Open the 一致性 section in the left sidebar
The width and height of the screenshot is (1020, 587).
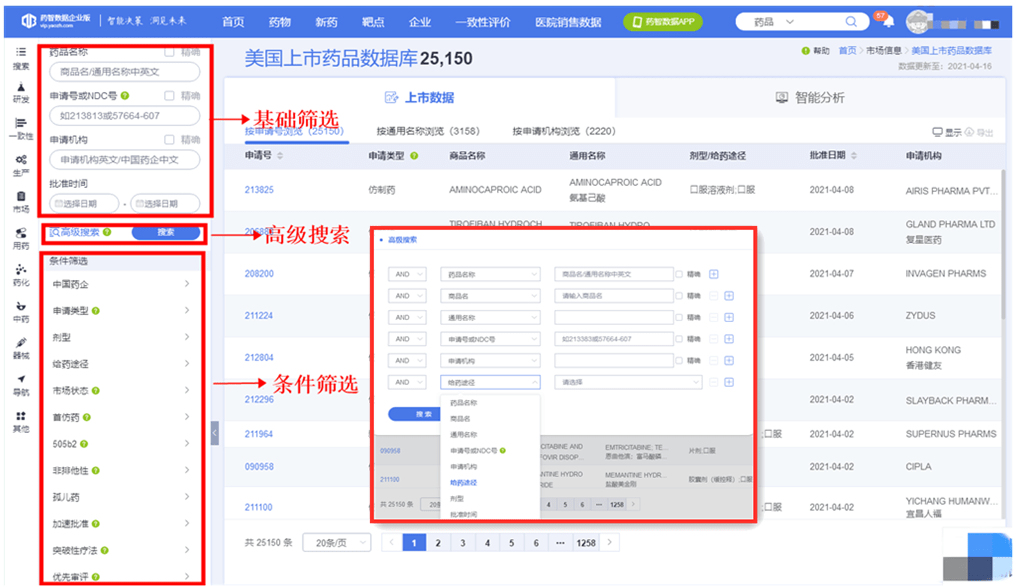[21, 129]
